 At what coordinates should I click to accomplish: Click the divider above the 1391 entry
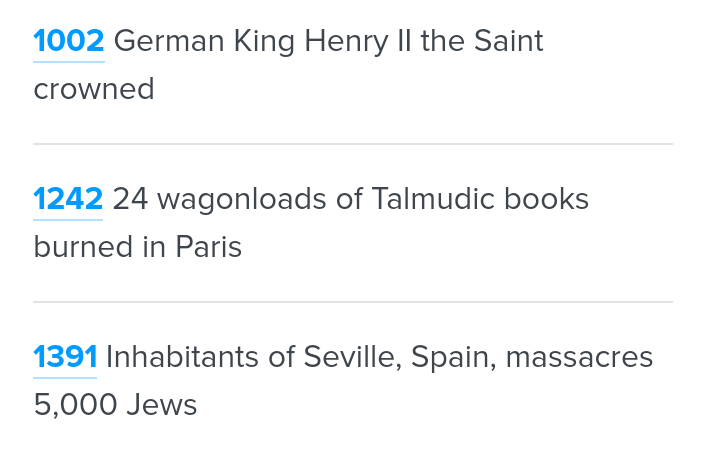[352, 301]
